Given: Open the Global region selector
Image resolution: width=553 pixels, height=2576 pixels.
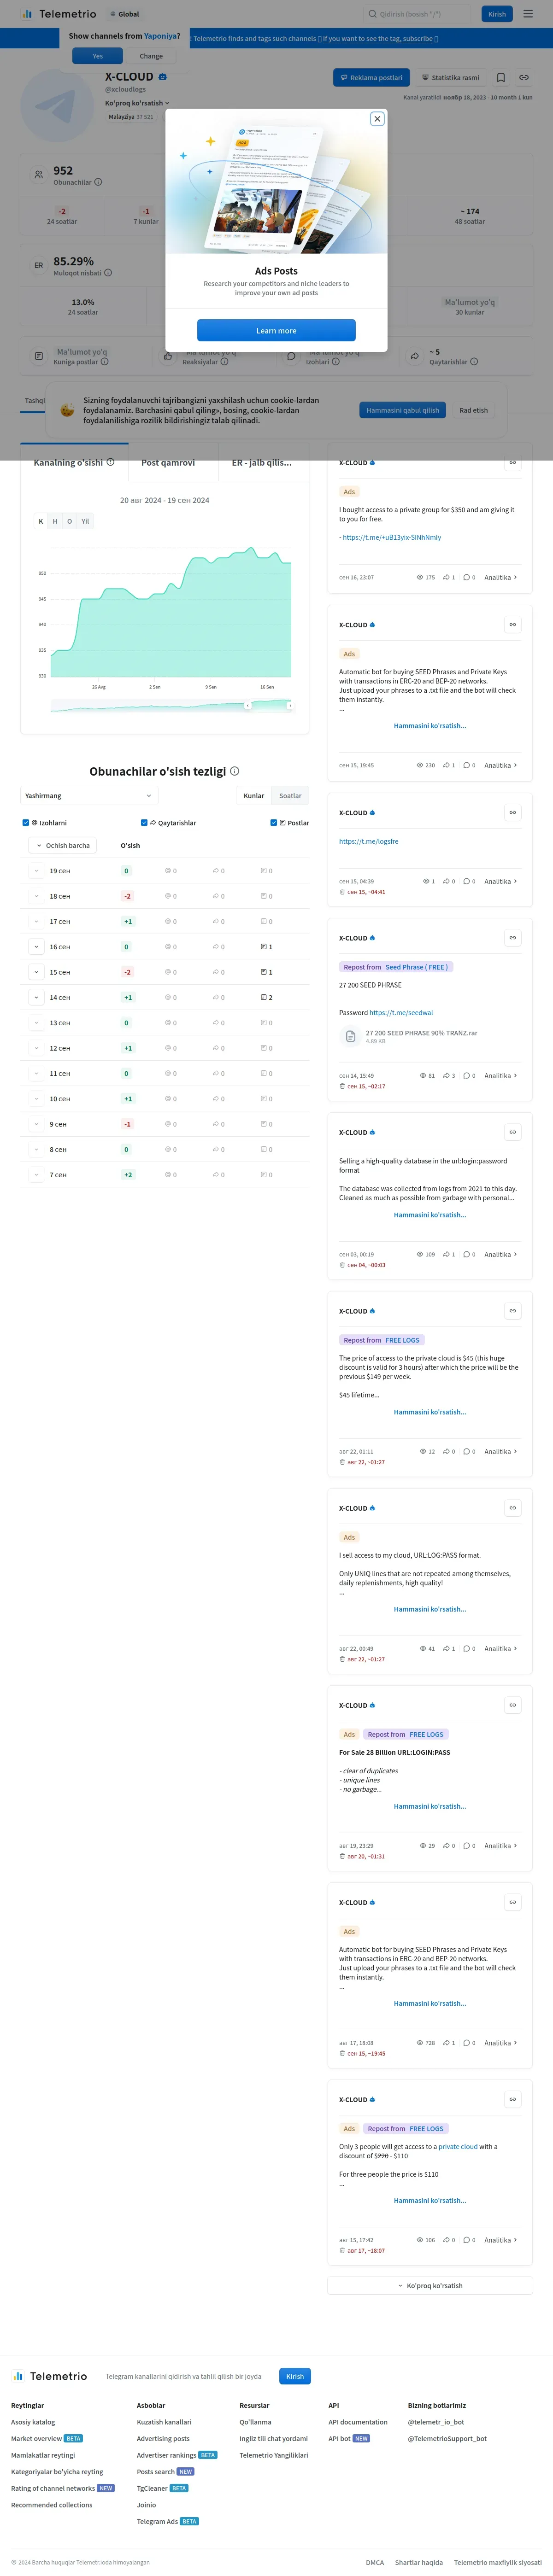Looking at the screenshot, I should [125, 14].
